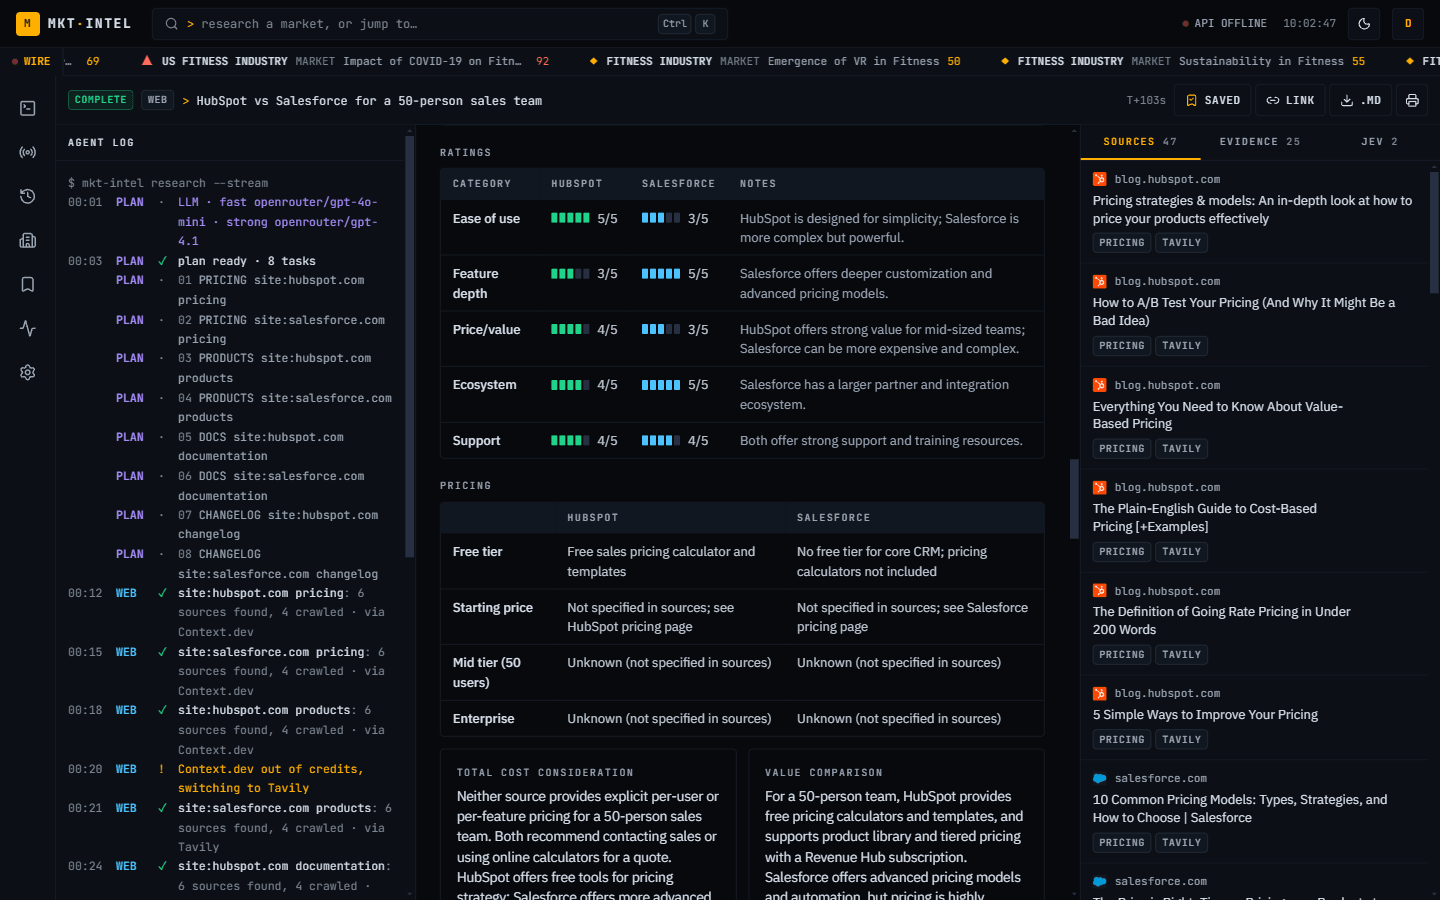The image size is (1440, 900).
Task: Click HubSpot Support rating bar
Action: pyautogui.click(x=570, y=441)
